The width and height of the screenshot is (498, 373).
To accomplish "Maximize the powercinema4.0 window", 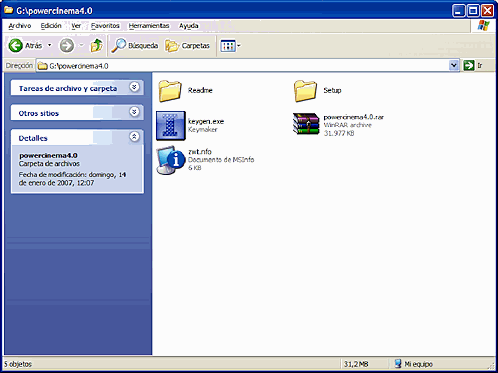I will tap(473, 11).
